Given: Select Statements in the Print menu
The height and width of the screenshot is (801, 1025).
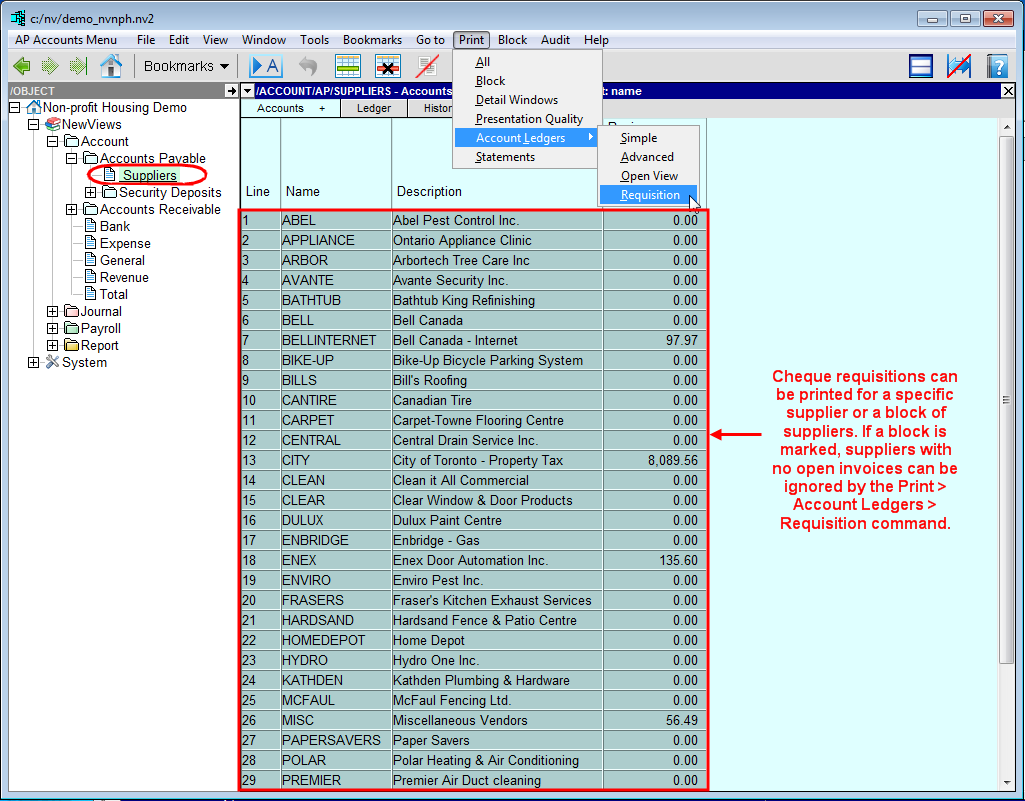Looking at the screenshot, I should (x=505, y=157).
